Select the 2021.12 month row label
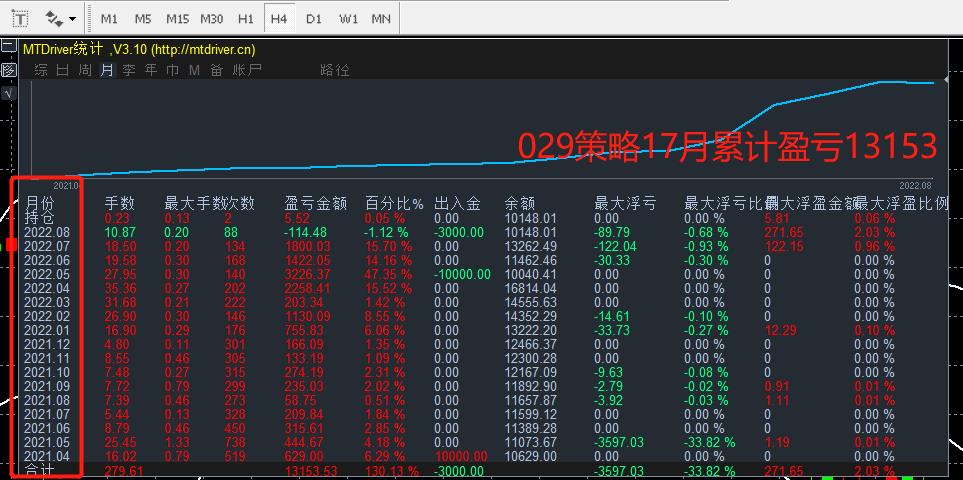The image size is (963, 480). [x=47, y=344]
